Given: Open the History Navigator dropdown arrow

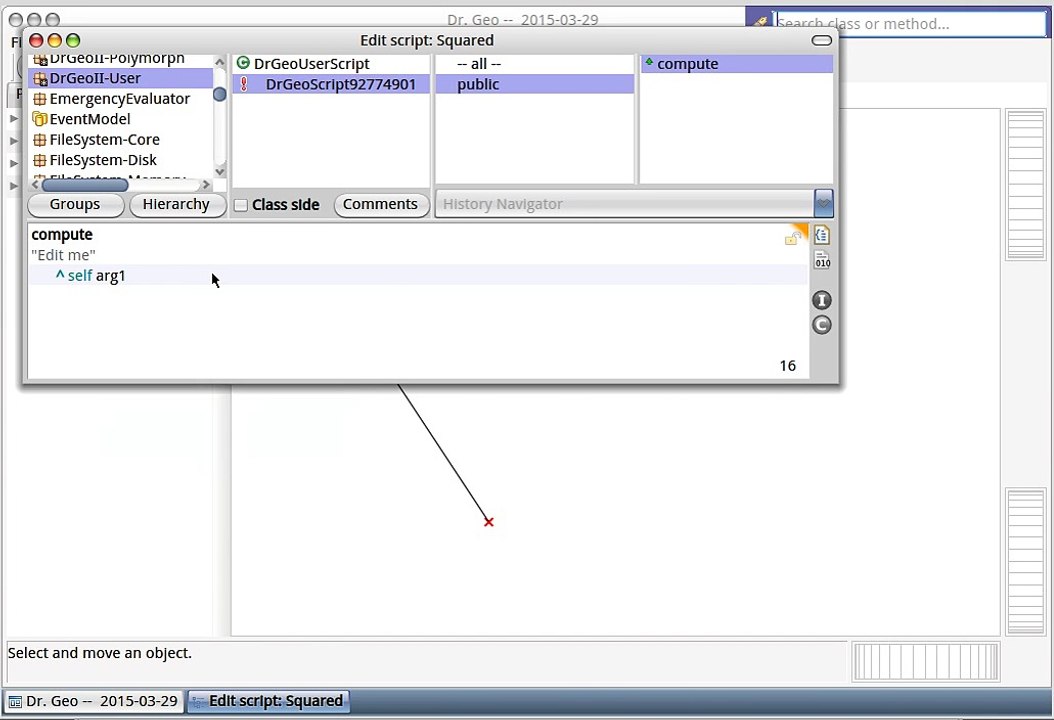Looking at the screenshot, I should [x=823, y=204].
